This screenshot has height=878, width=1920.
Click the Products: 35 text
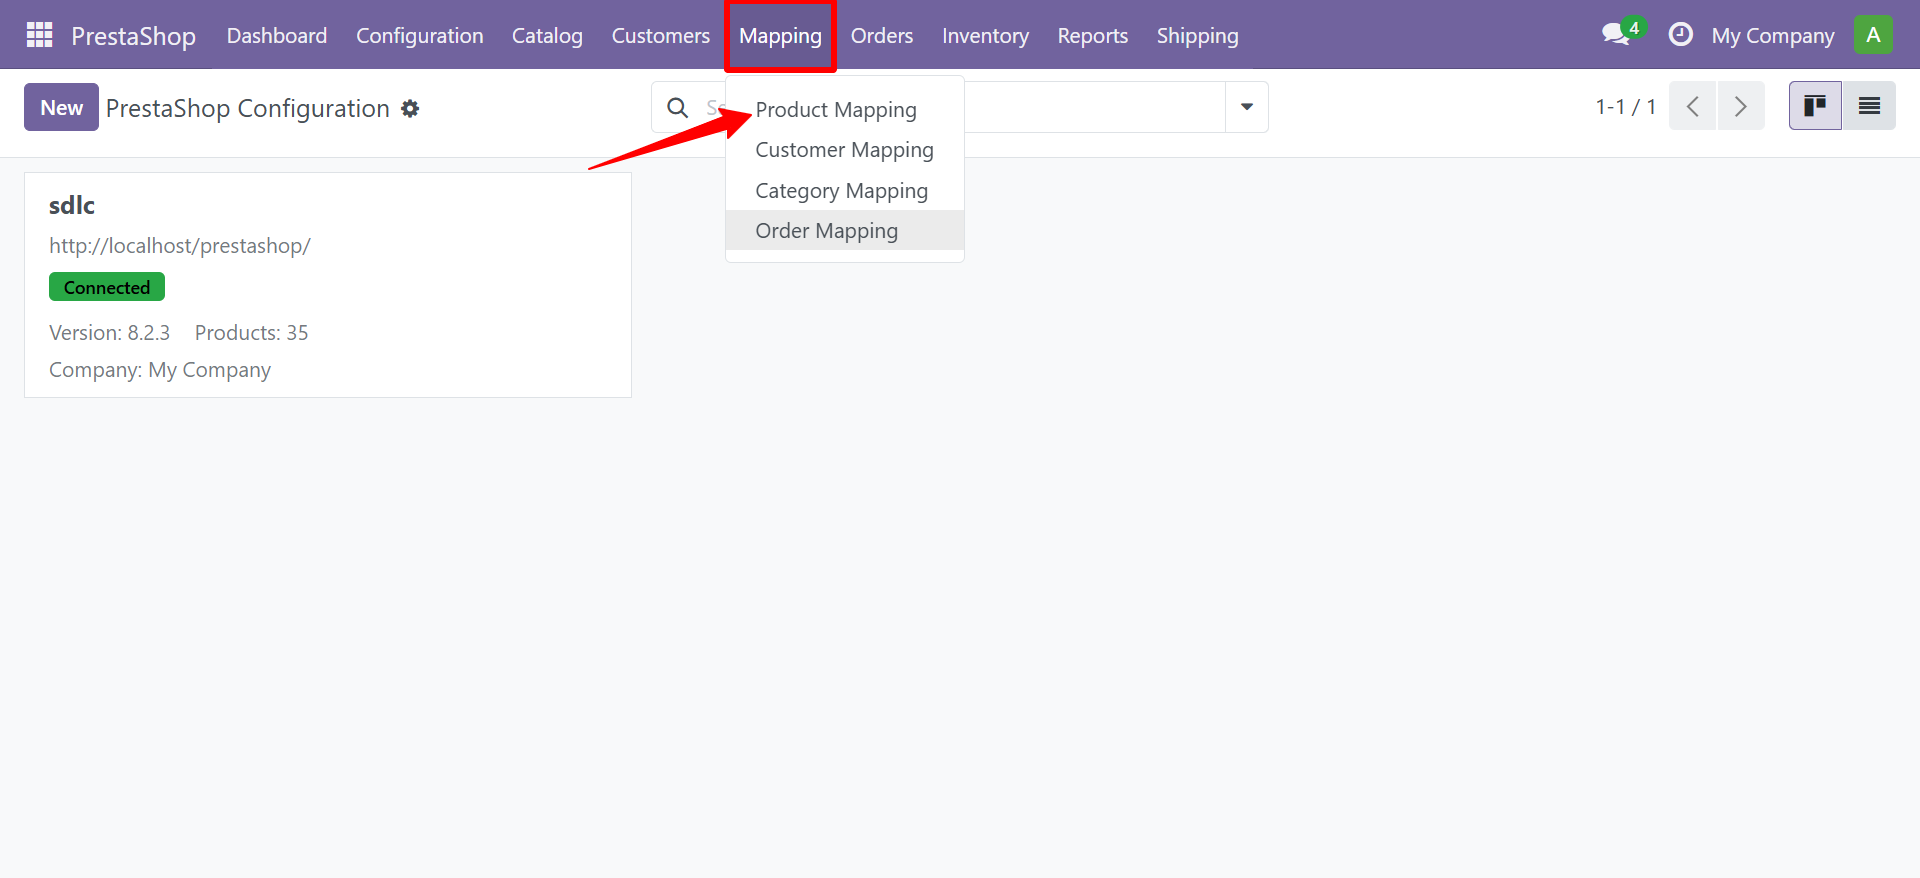pos(252,332)
